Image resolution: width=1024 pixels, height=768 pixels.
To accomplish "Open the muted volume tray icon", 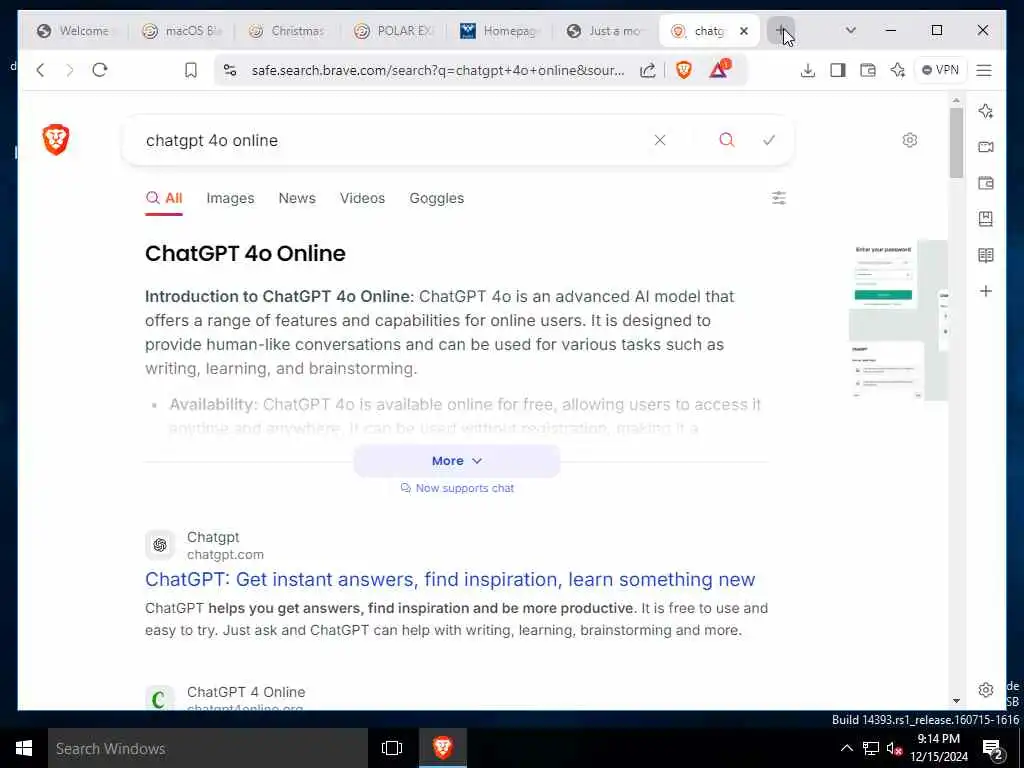I will pyautogui.click(x=894, y=748).
